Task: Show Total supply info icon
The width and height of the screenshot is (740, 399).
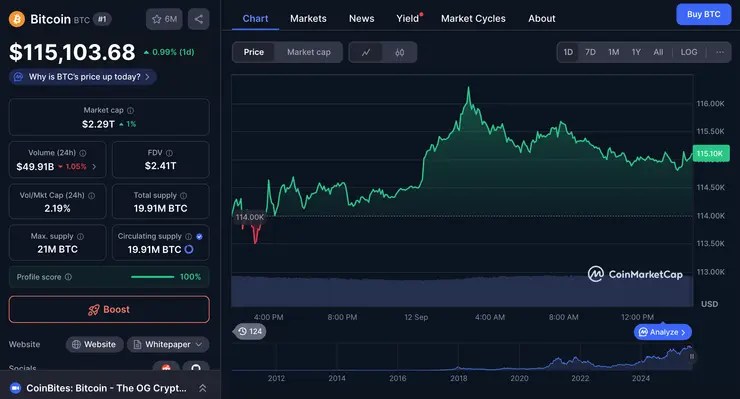Action: point(184,195)
